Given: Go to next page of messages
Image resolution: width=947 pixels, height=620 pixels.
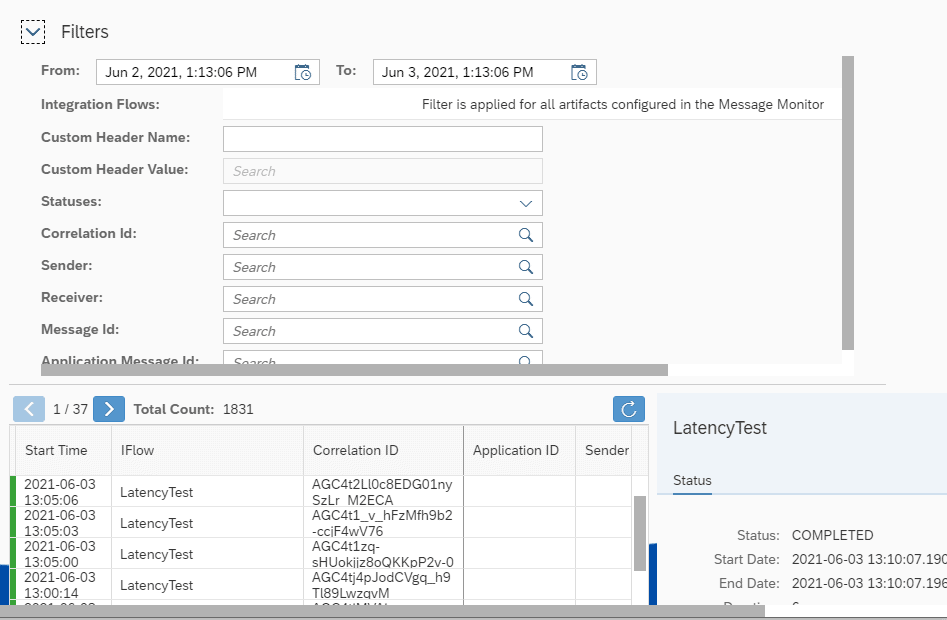Looking at the screenshot, I should 109,409.
